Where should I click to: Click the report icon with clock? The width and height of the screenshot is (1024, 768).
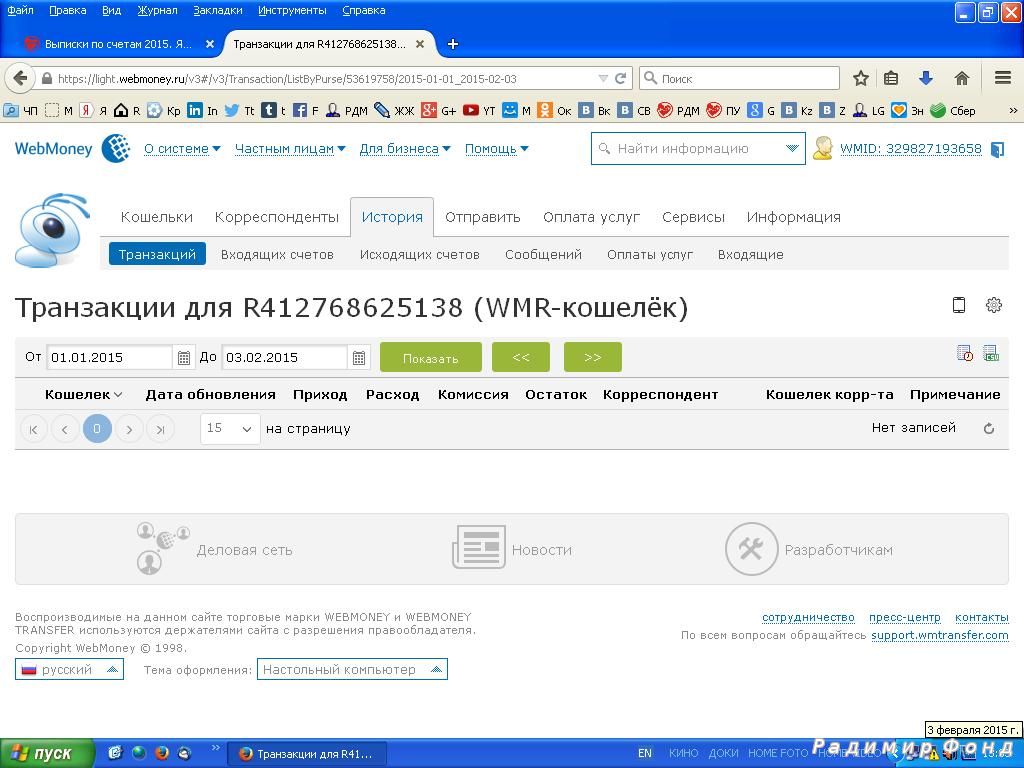[x=965, y=353]
